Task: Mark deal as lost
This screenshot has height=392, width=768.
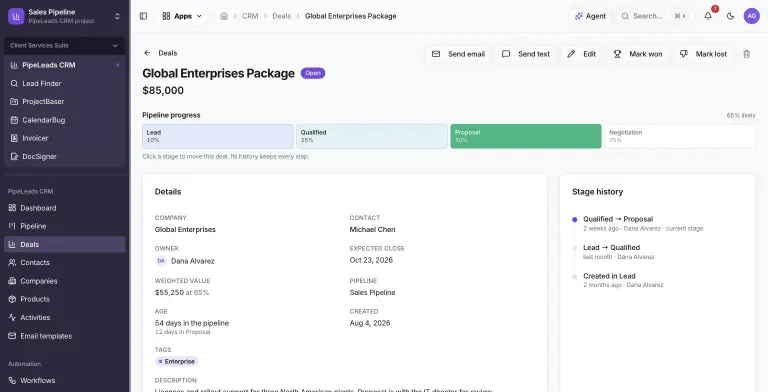Action: coord(703,54)
